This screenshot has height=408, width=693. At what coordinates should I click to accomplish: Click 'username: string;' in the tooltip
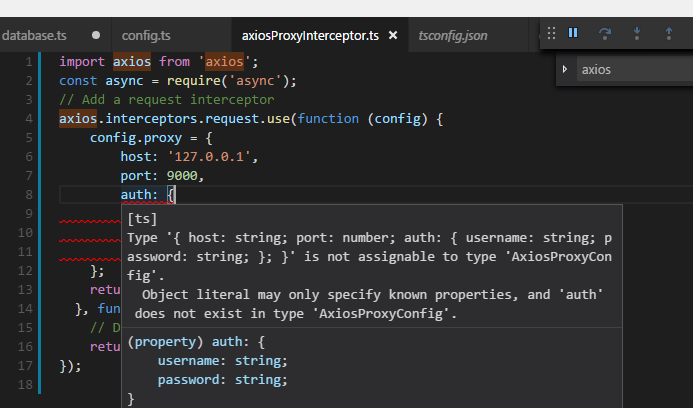tap(223, 361)
